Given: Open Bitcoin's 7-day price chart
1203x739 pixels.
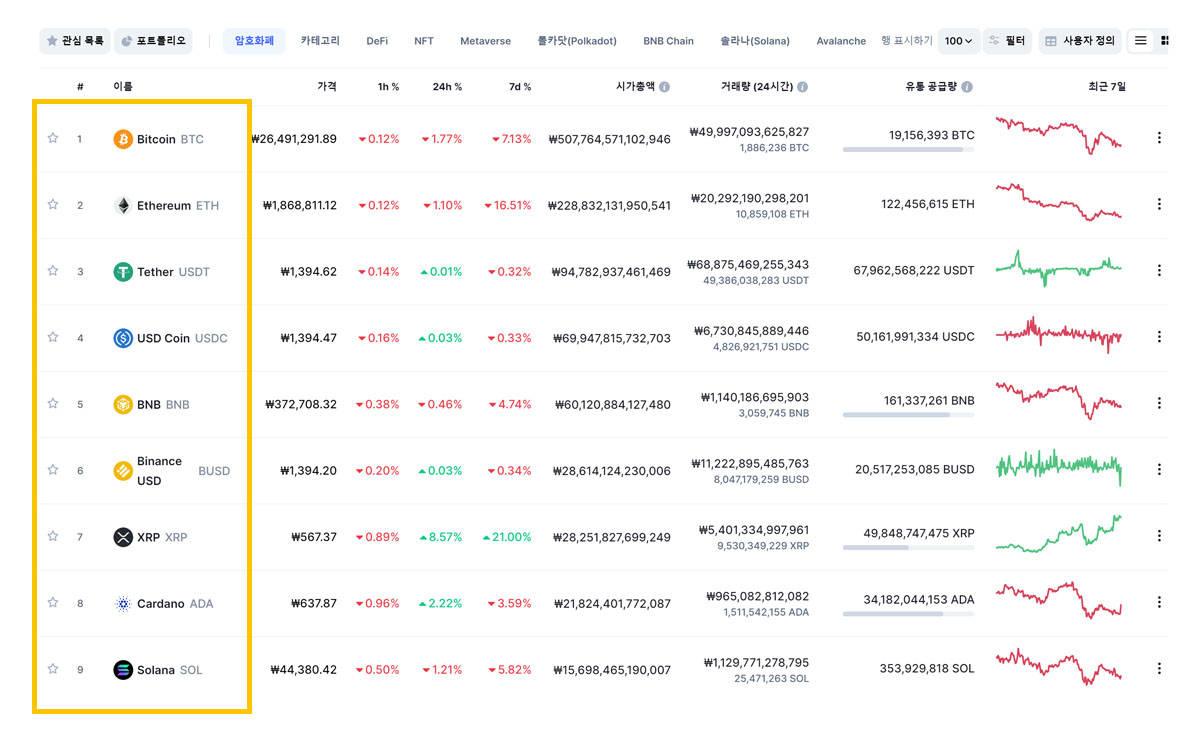Looking at the screenshot, I should point(1059,135).
